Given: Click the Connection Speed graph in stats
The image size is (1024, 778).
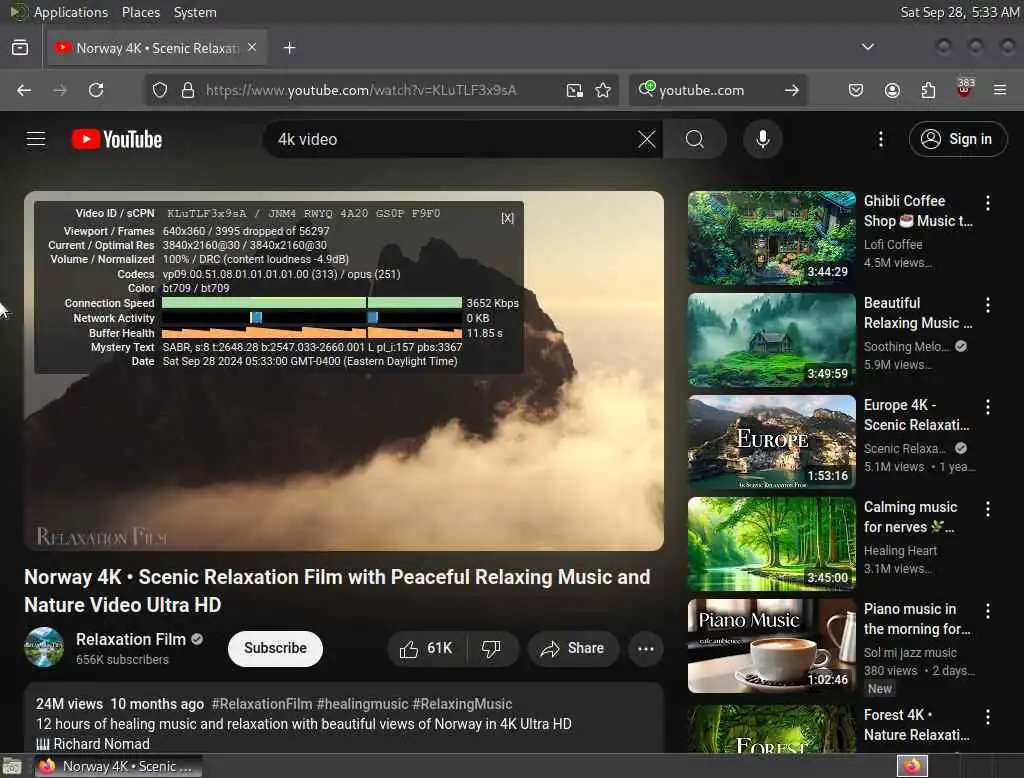Looking at the screenshot, I should pos(312,303).
